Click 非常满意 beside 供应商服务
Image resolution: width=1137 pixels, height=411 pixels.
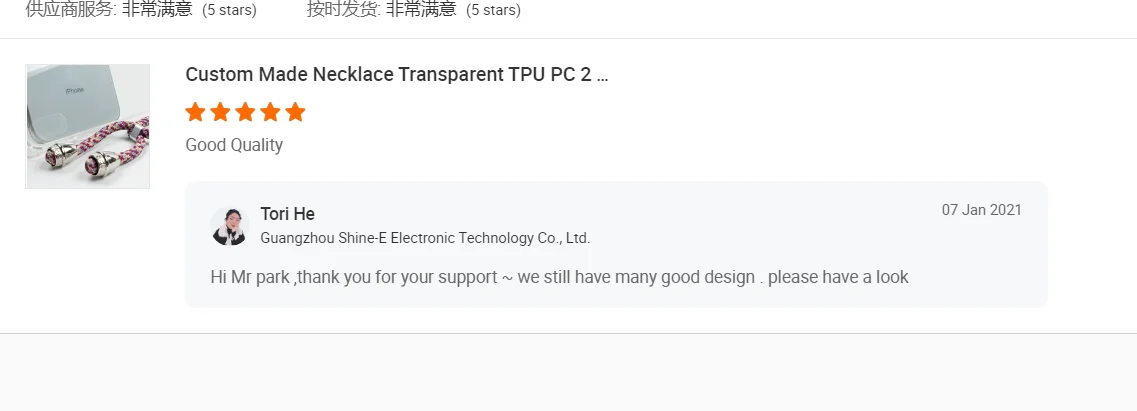(x=158, y=10)
